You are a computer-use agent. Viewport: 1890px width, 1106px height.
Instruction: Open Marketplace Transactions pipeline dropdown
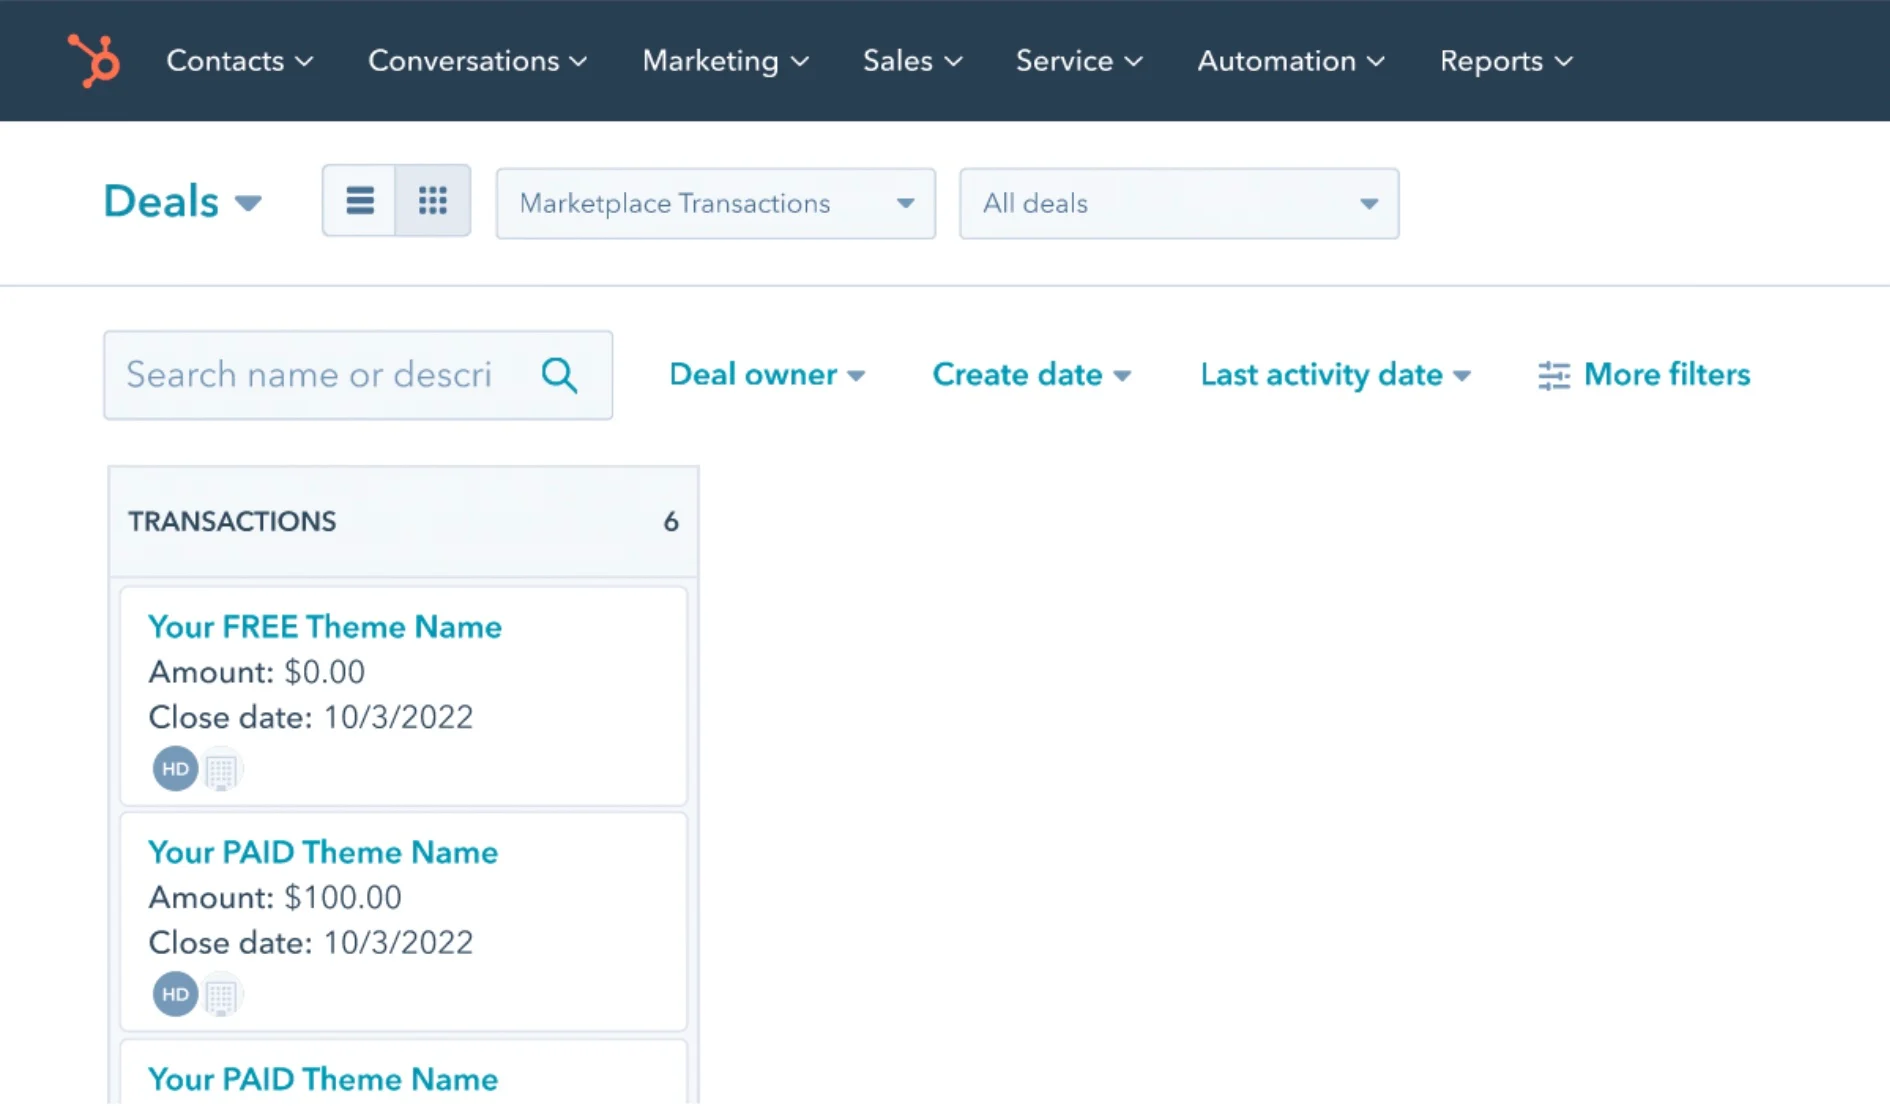(716, 204)
